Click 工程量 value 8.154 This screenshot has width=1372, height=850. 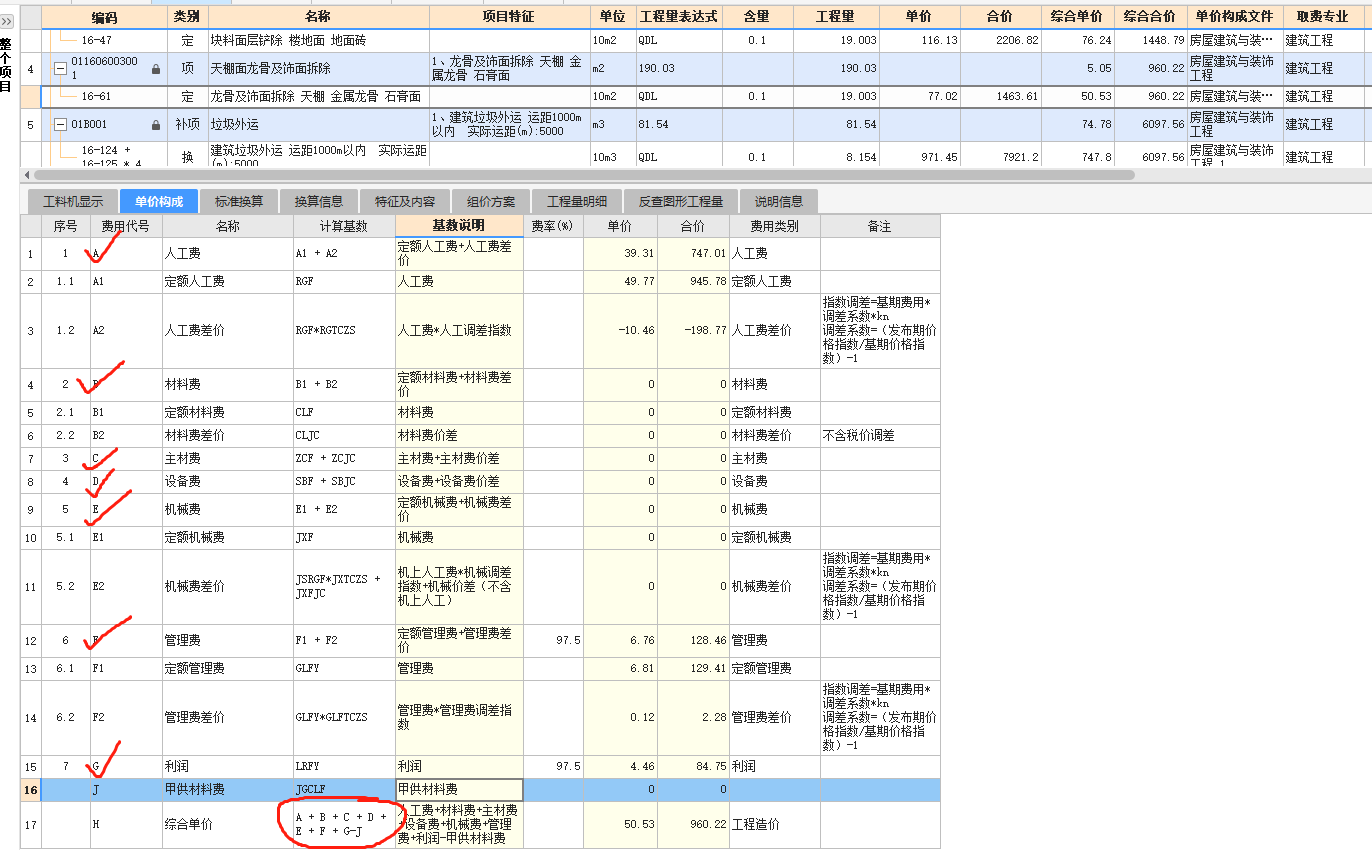[859, 157]
